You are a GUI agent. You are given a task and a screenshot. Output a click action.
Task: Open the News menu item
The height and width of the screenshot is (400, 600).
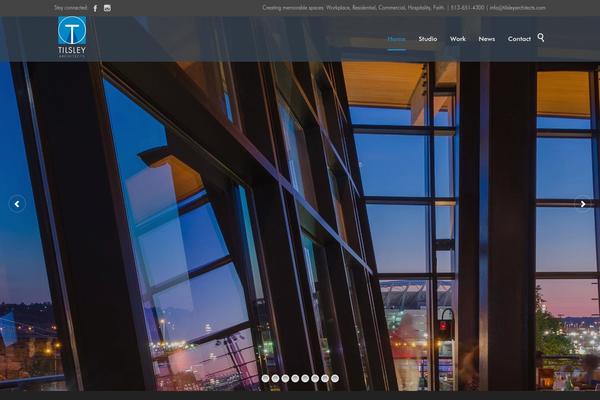[487, 39]
